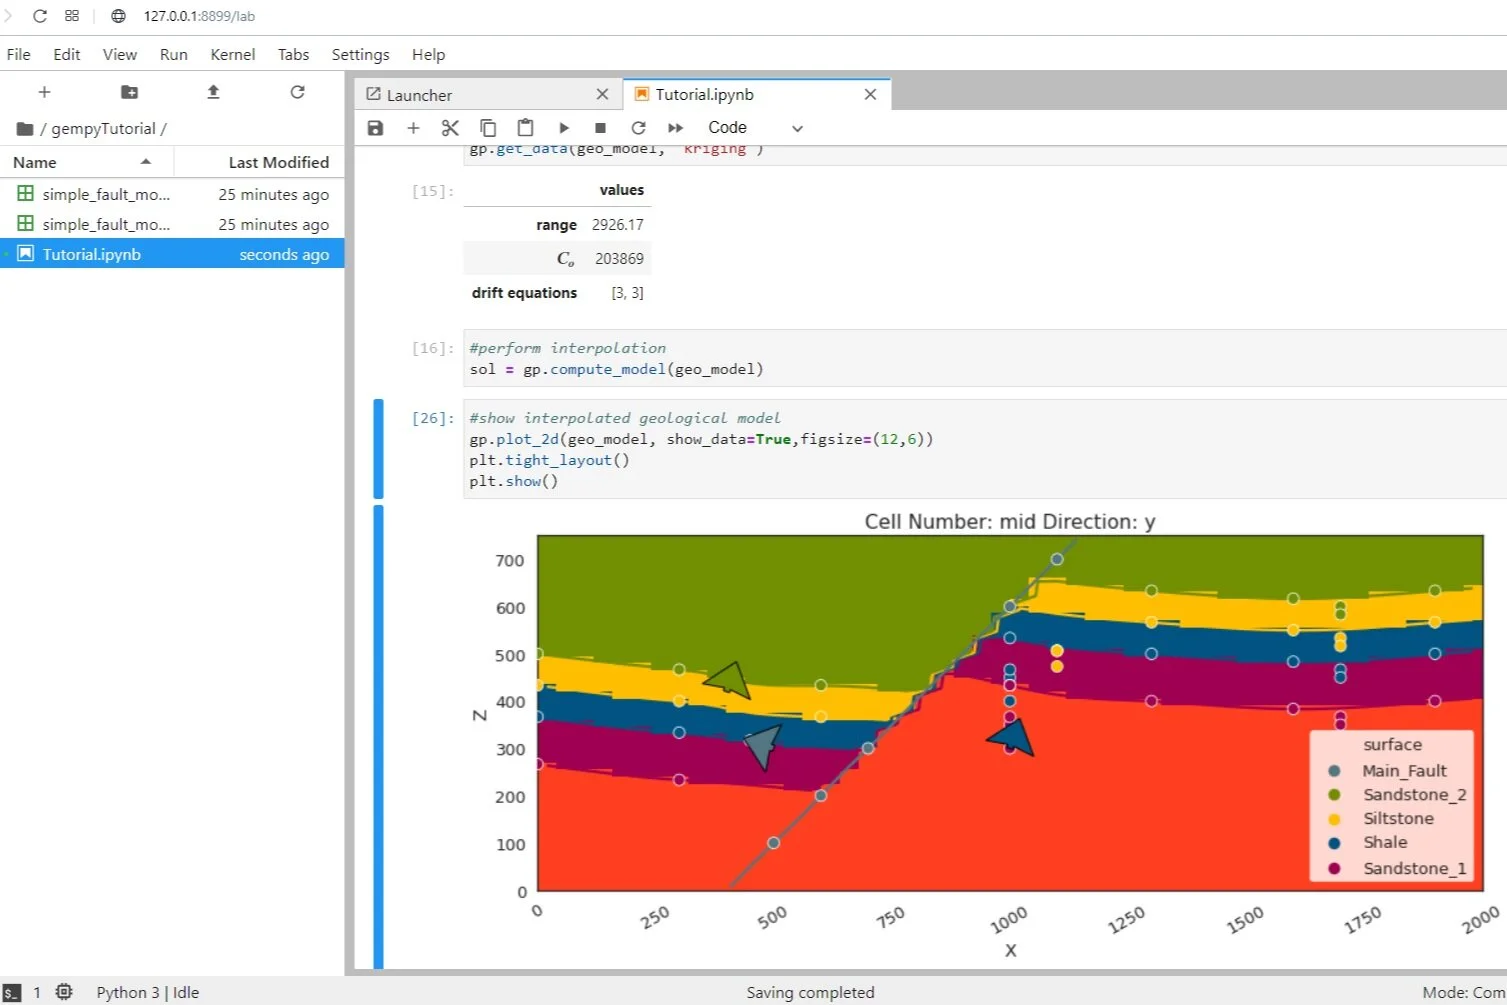Cut the selected cells
This screenshot has width=1507, height=1005.
450,127
